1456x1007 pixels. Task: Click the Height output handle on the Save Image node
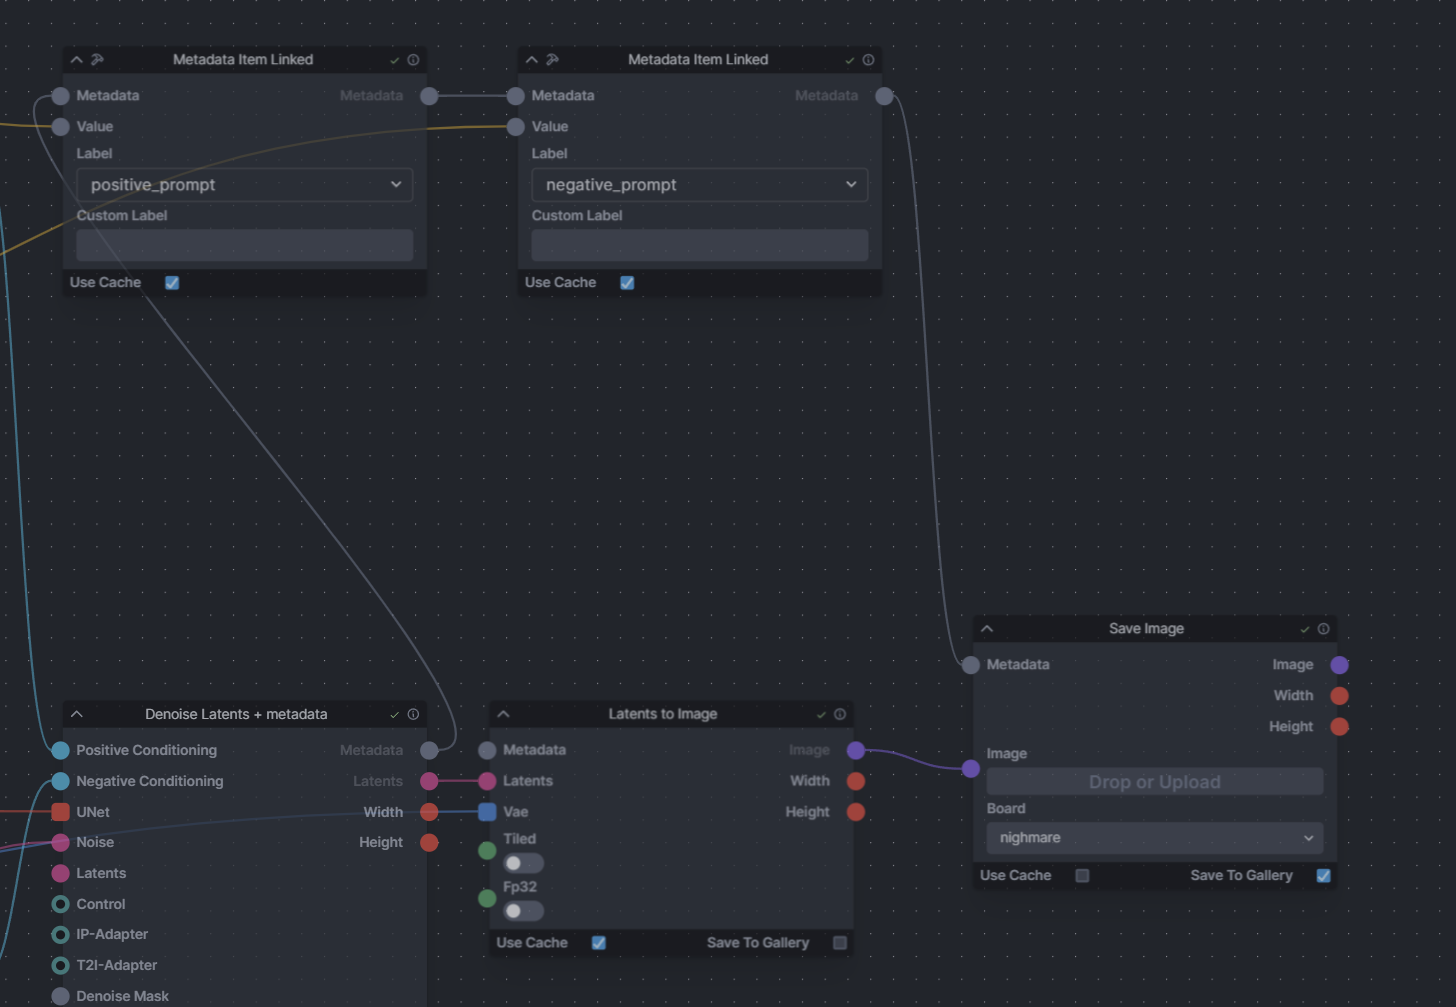[x=1339, y=727]
